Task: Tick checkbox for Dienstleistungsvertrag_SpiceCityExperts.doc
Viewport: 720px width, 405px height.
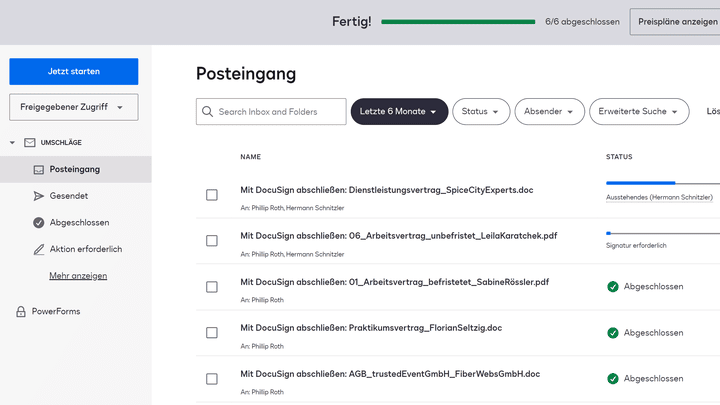Action: pos(212,195)
